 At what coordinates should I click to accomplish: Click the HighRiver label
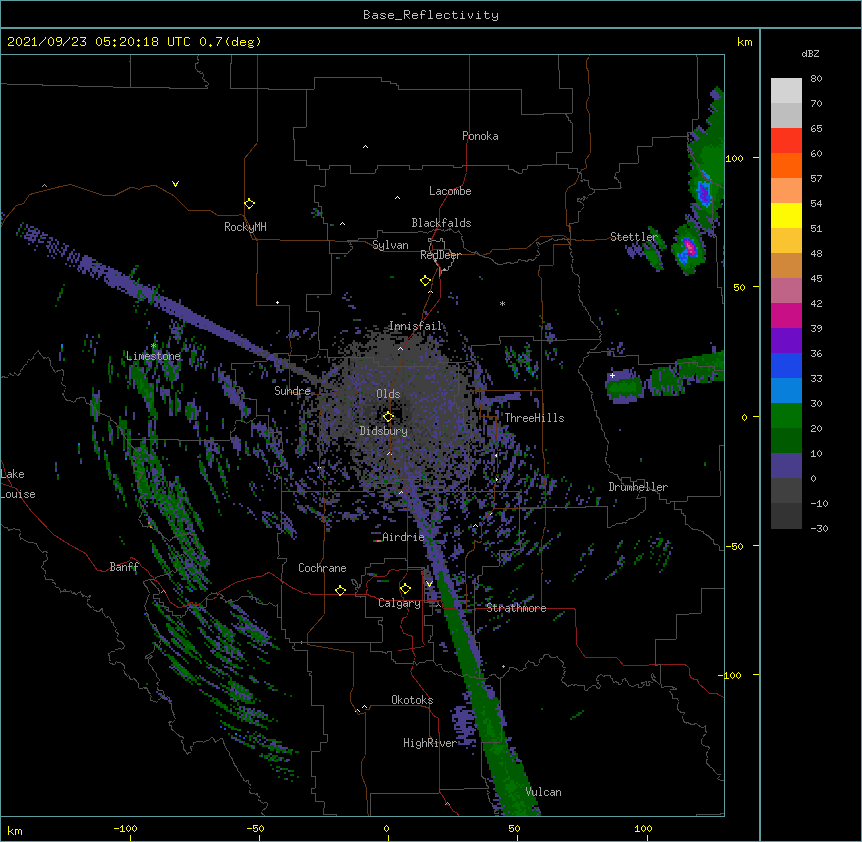(429, 743)
